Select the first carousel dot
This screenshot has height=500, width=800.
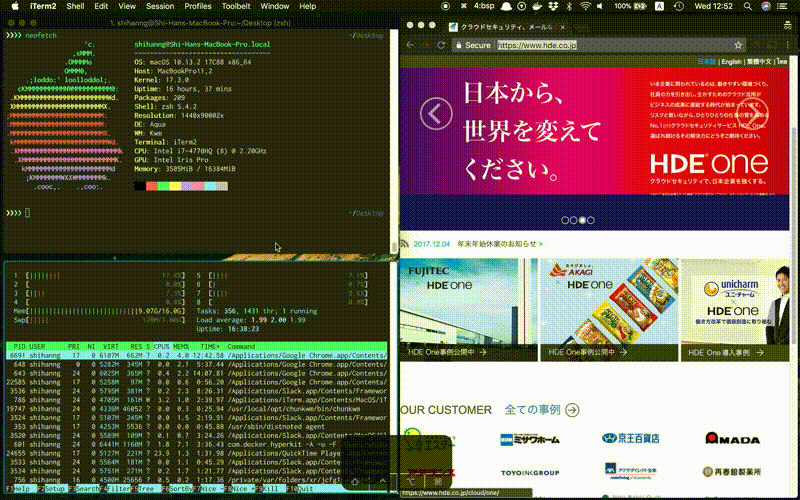coord(565,220)
